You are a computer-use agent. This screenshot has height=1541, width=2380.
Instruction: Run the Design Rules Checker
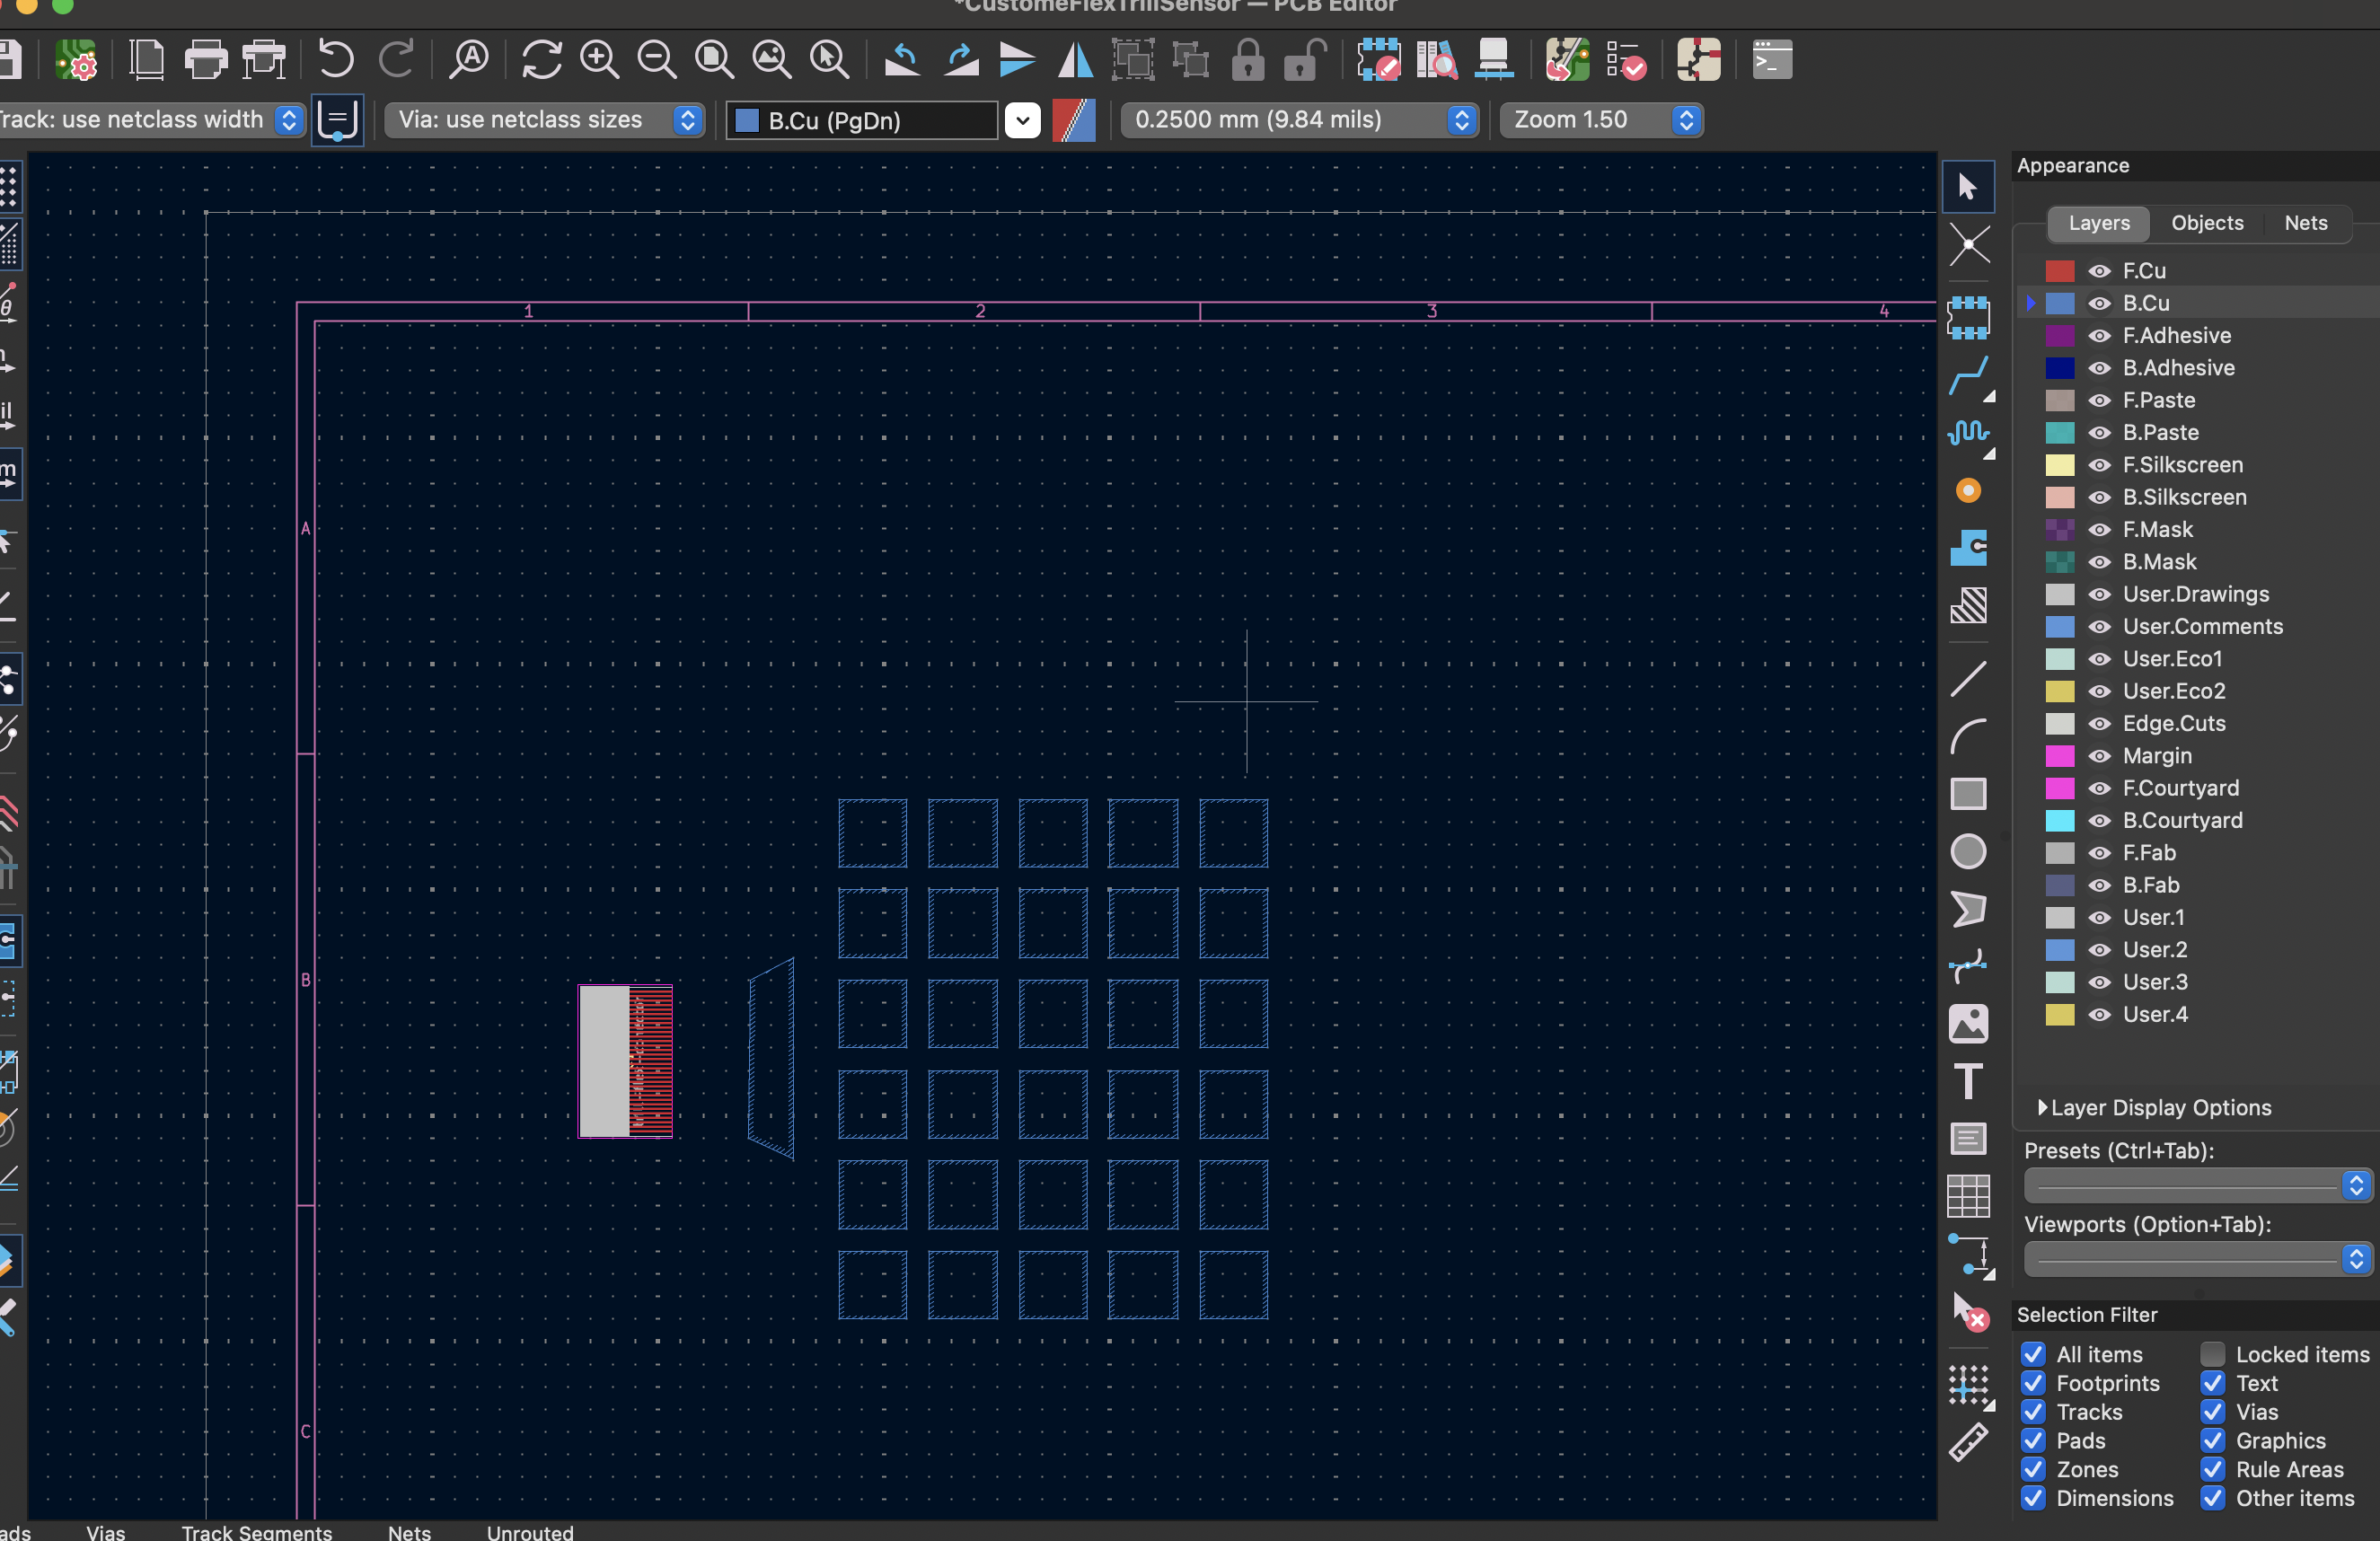tap(1628, 60)
